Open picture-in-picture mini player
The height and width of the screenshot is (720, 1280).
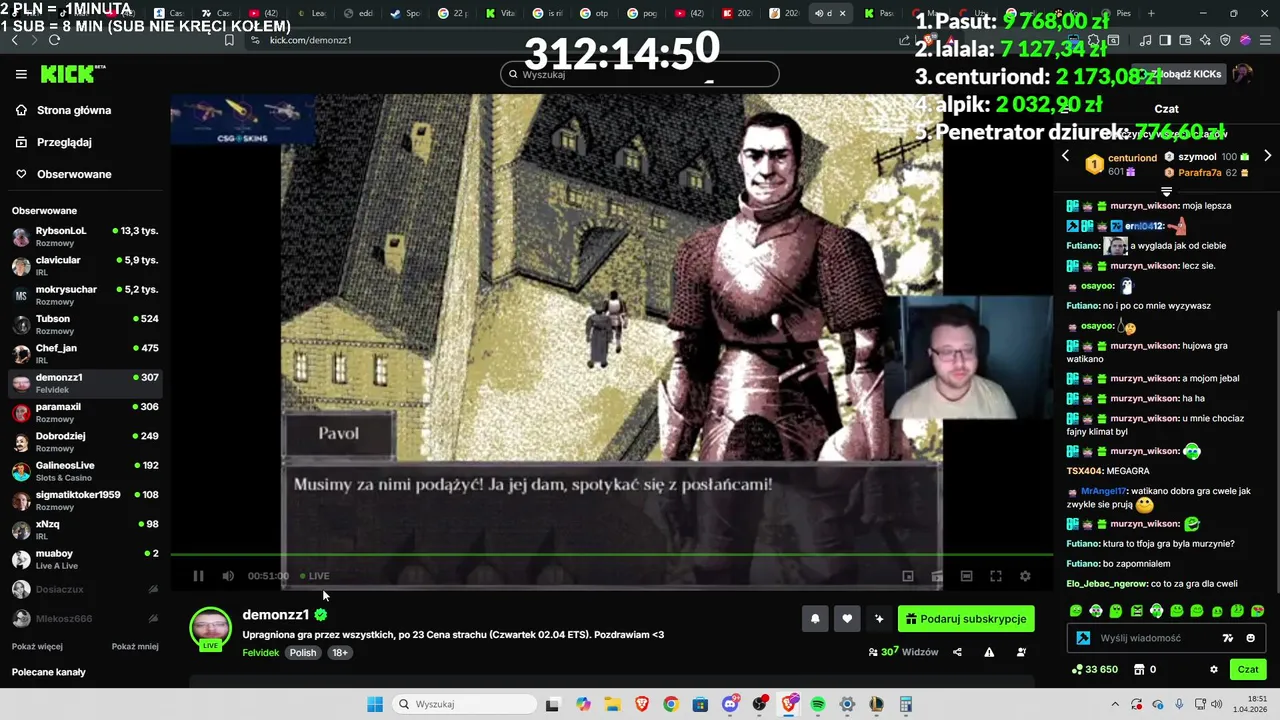click(908, 576)
